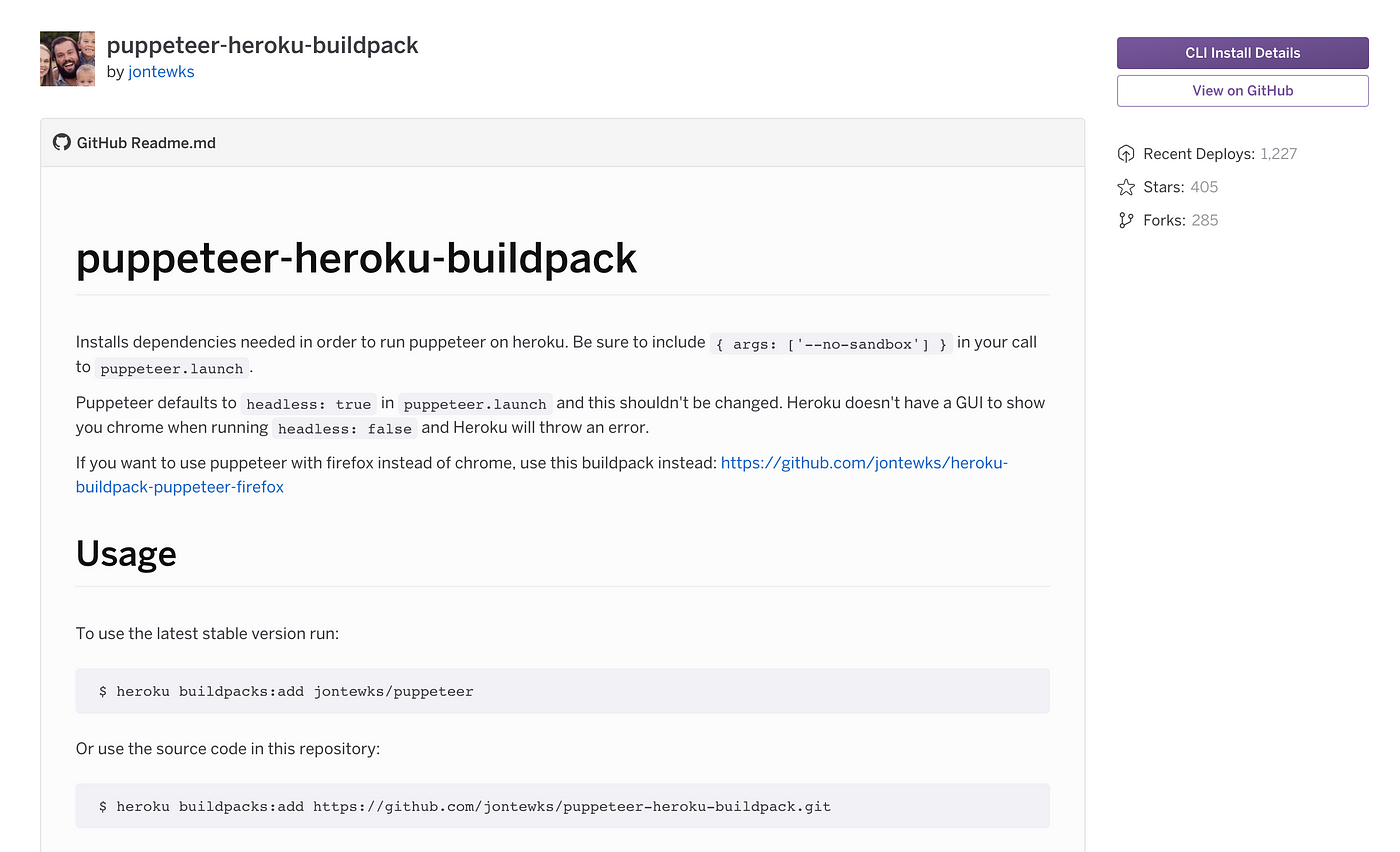Click the Forks branch icon
The width and height of the screenshot is (1400, 852).
click(x=1126, y=220)
